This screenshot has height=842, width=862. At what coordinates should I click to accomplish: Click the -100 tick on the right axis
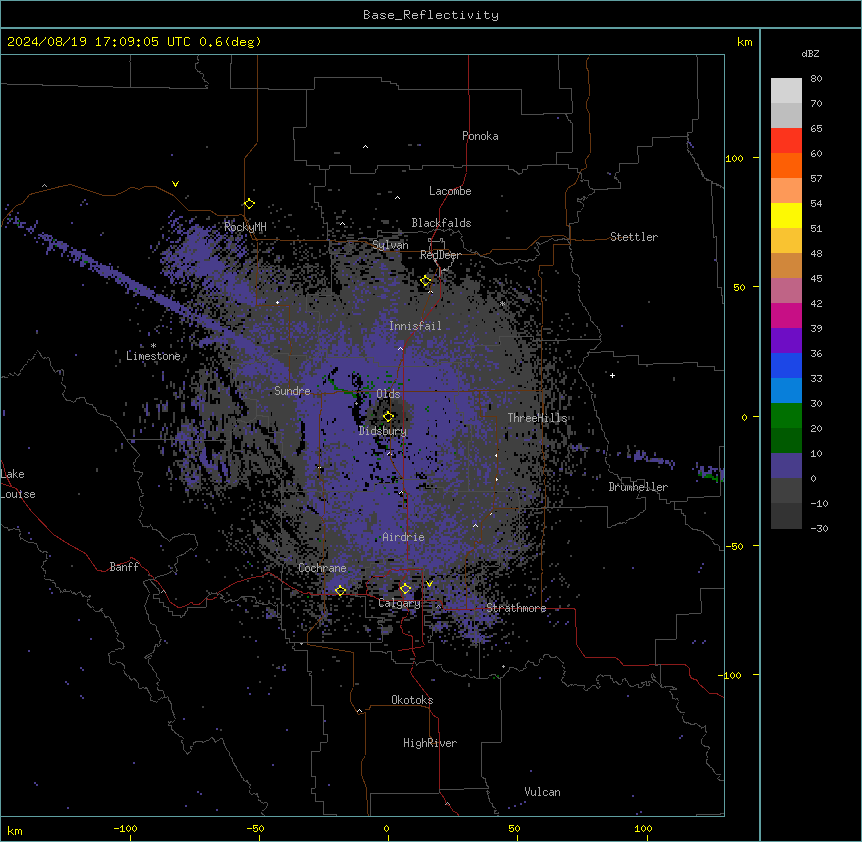731,675
